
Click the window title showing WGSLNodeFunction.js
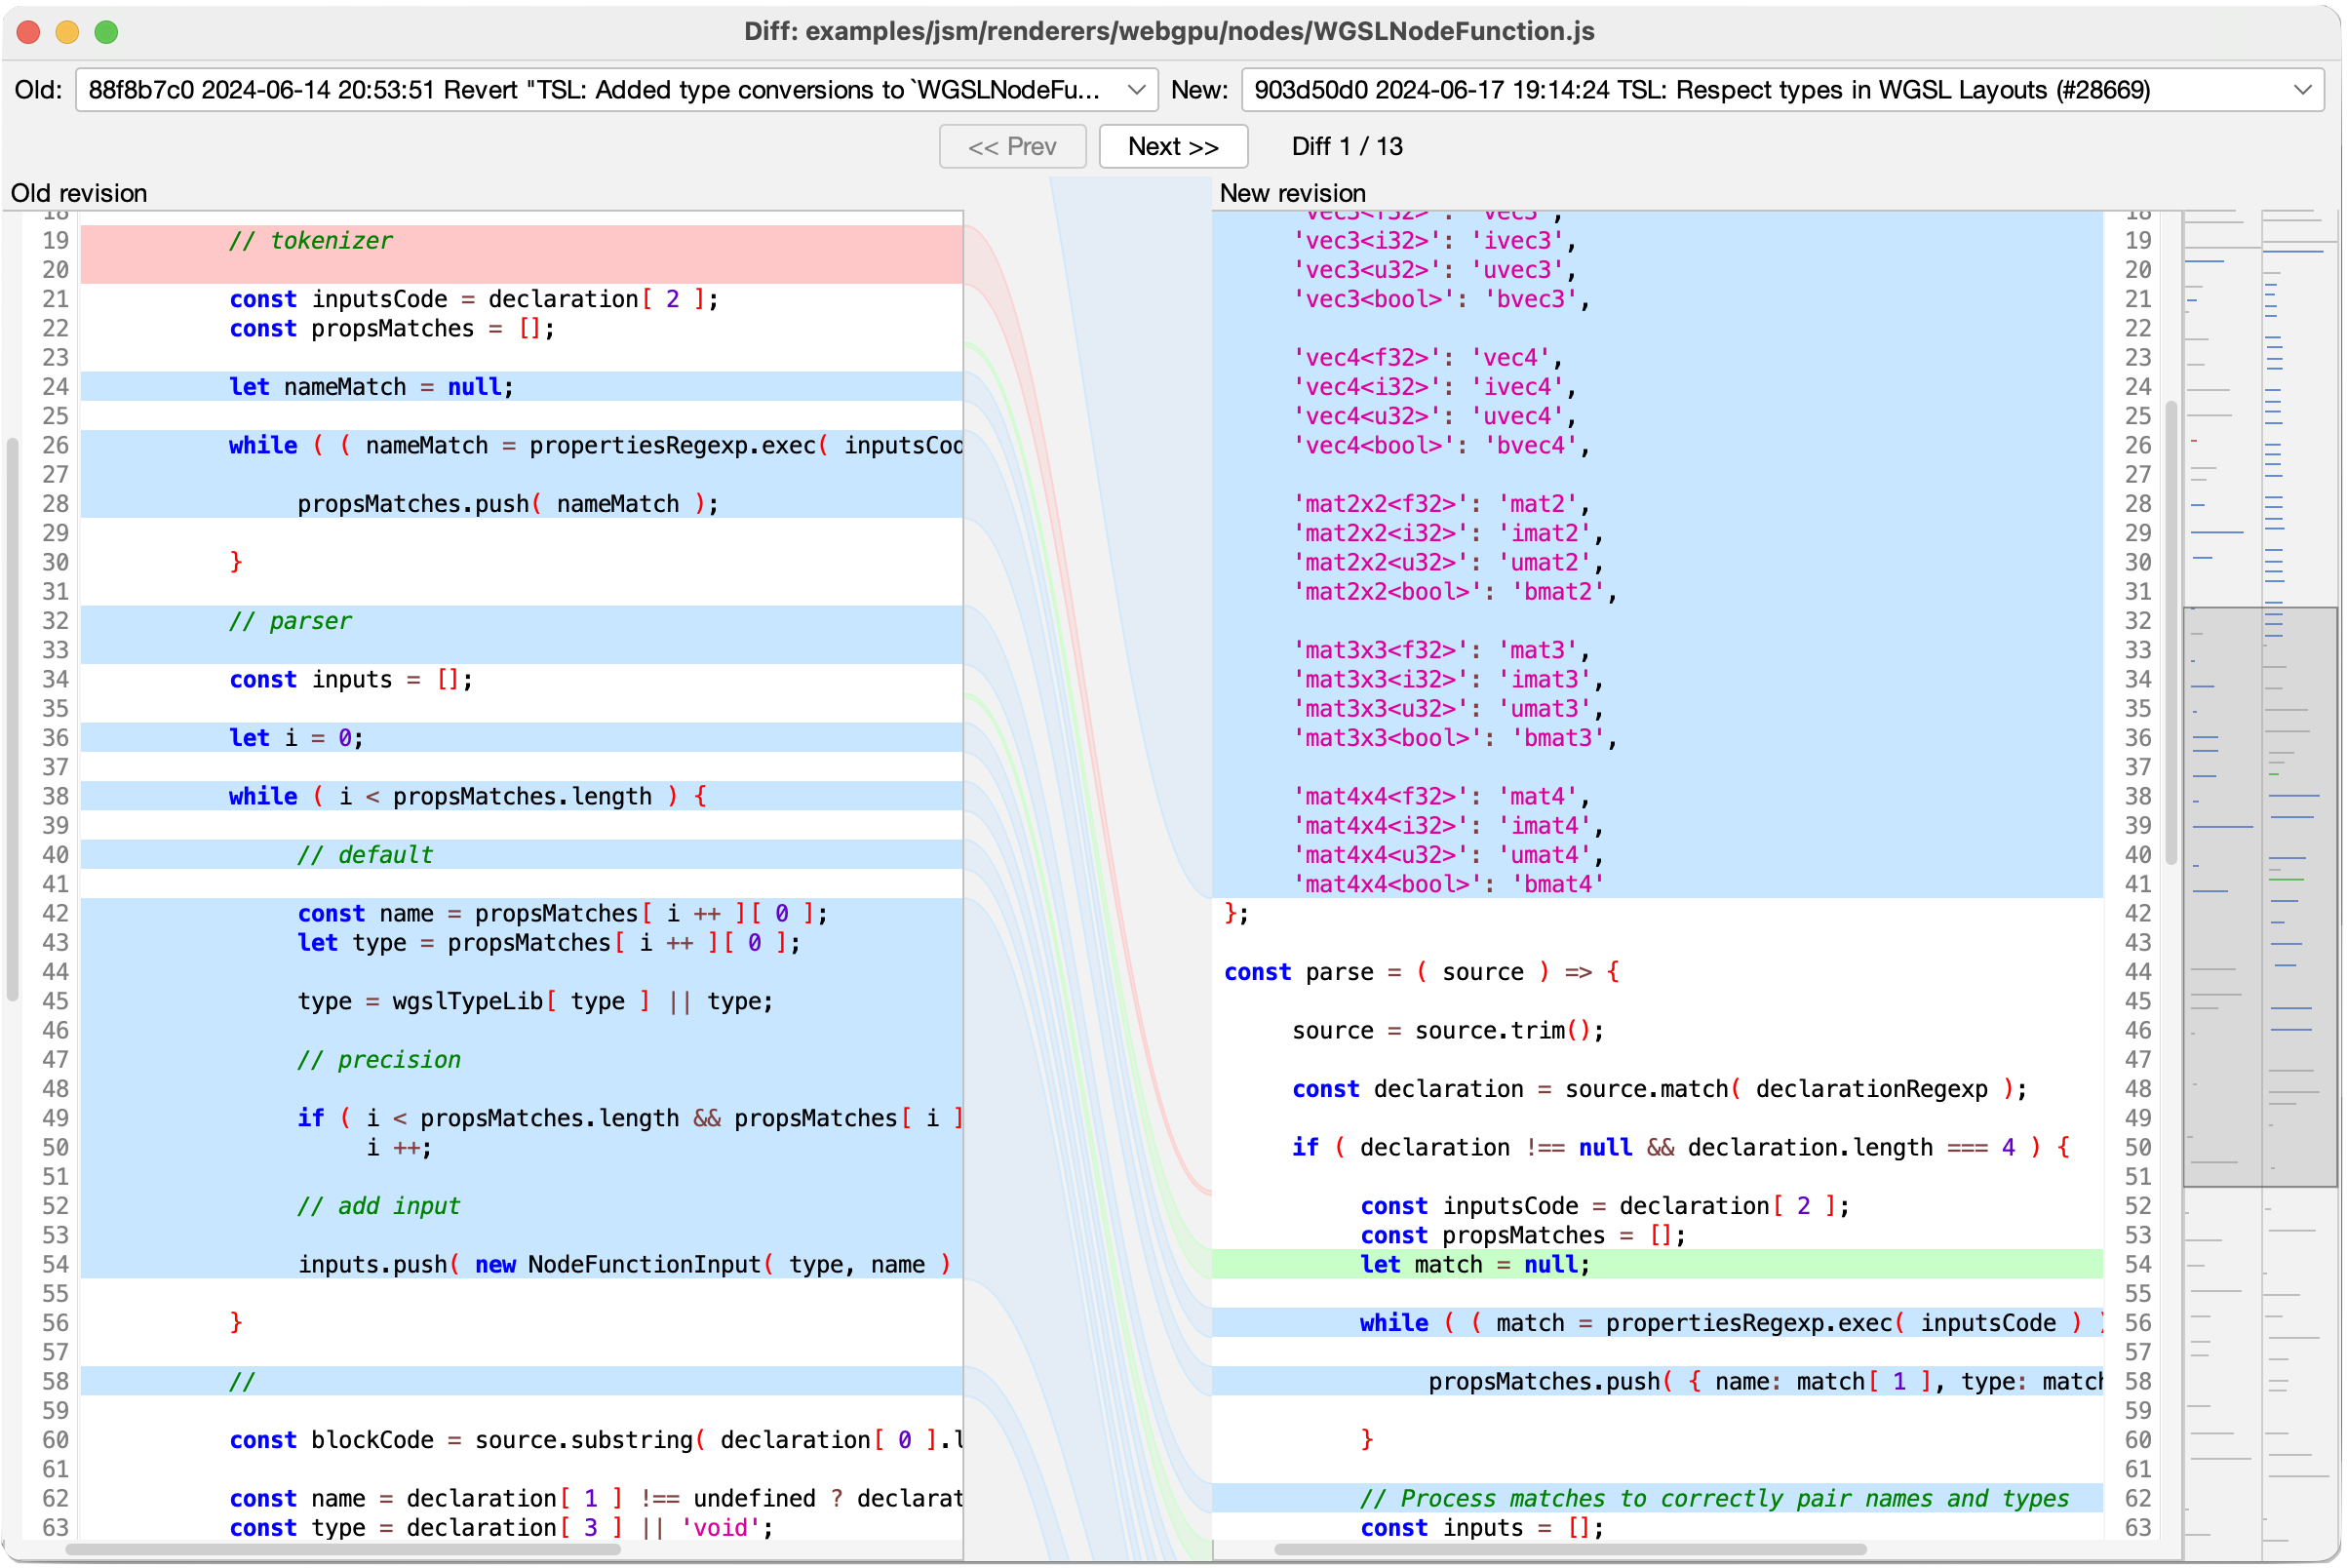[1173, 31]
